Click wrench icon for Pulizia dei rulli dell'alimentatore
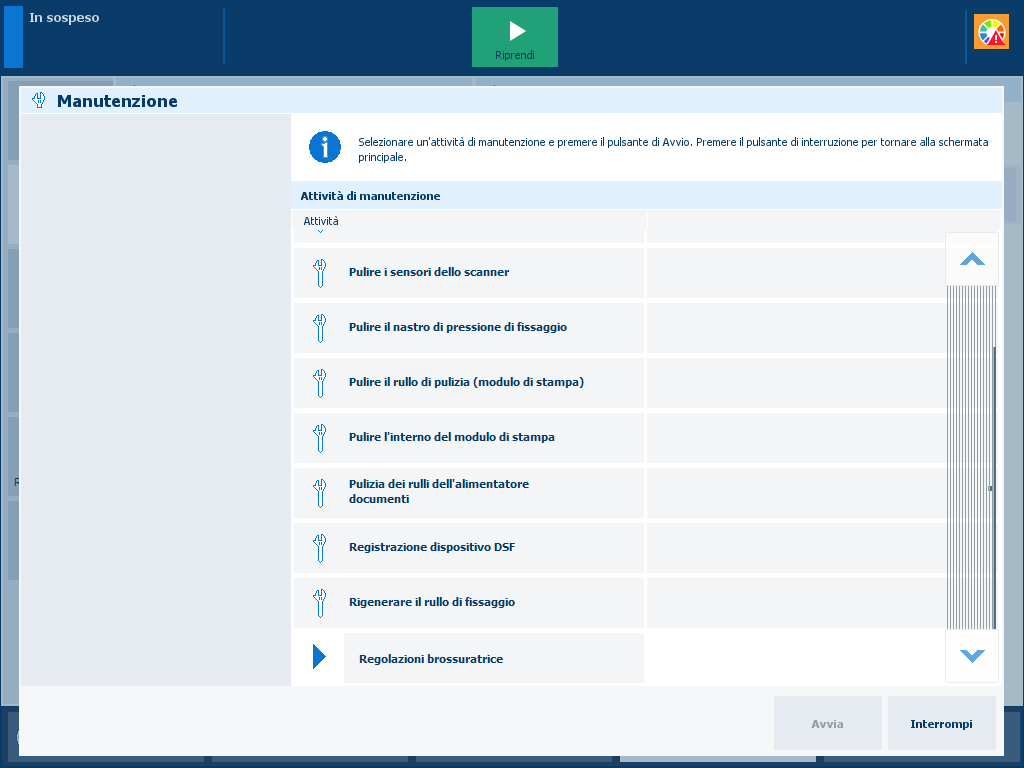This screenshot has height=768, width=1024. pos(319,492)
